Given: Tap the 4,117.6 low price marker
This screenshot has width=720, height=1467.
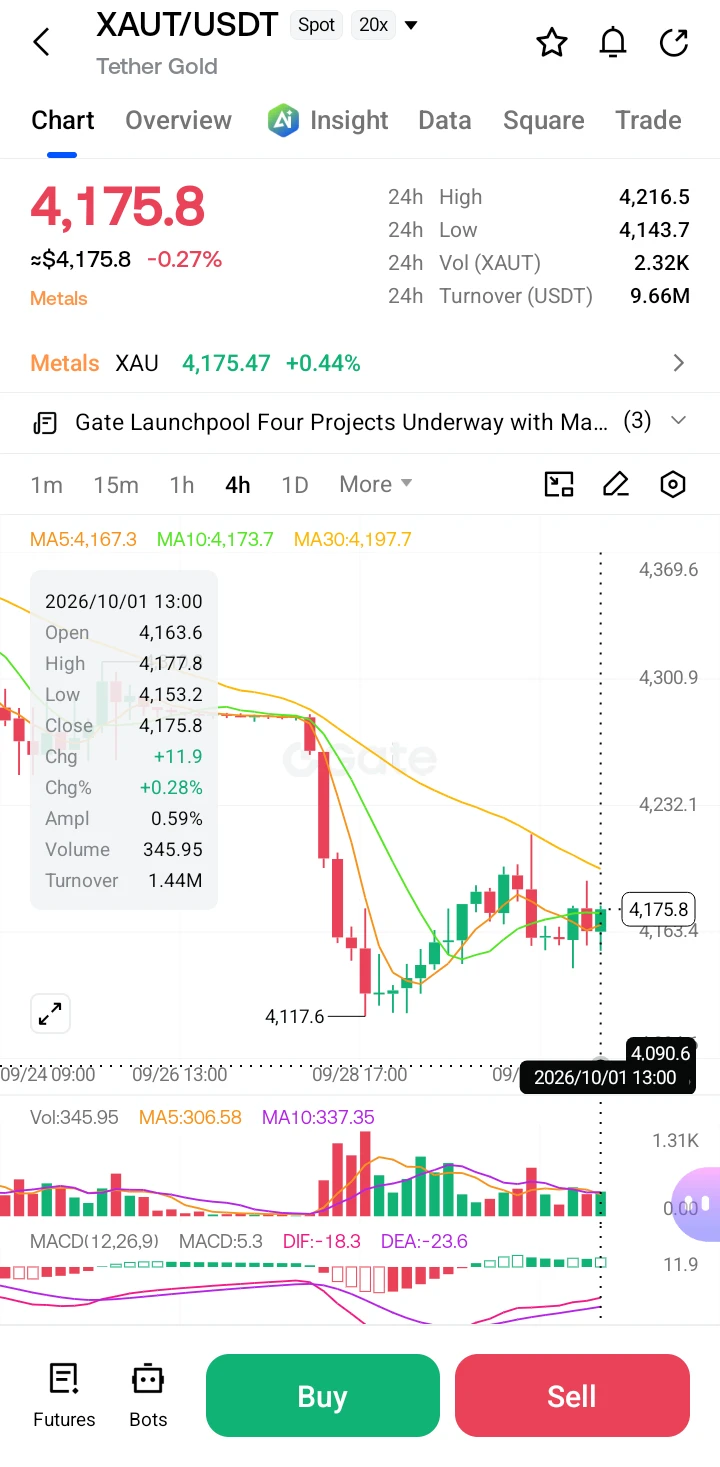Looking at the screenshot, I should [x=295, y=1016].
